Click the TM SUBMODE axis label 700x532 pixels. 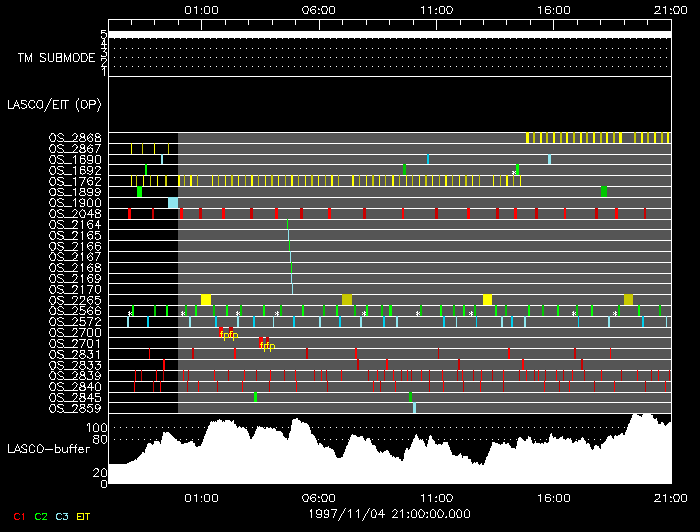[x=57, y=58]
